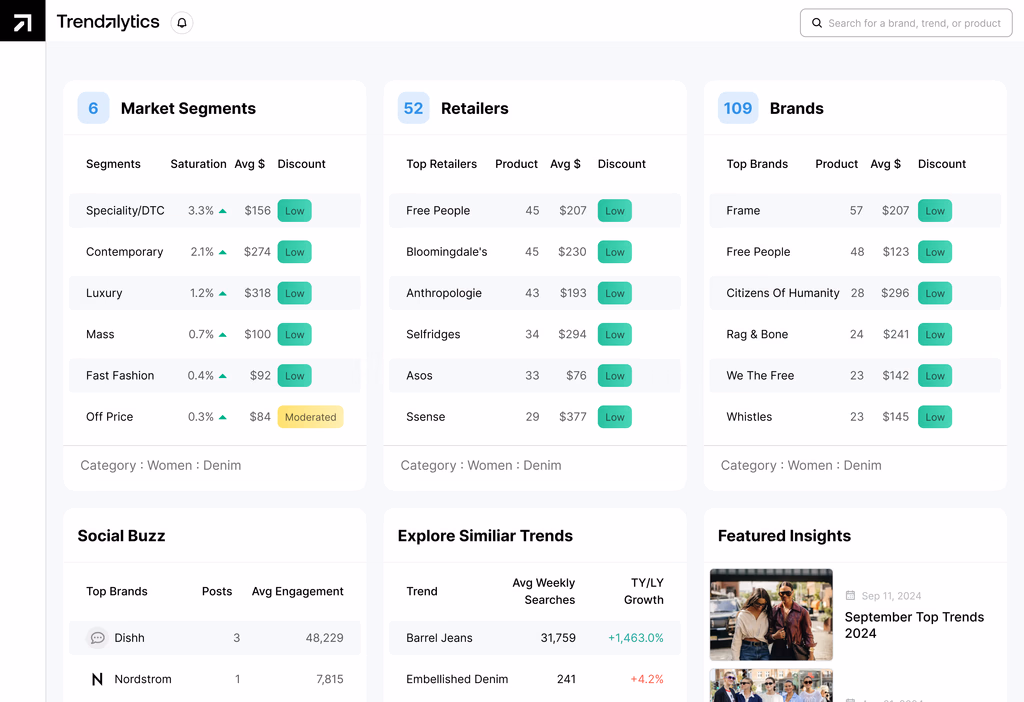The height and width of the screenshot is (702, 1024).
Task: Click Category Women Denim under Brands
Action: (801, 466)
